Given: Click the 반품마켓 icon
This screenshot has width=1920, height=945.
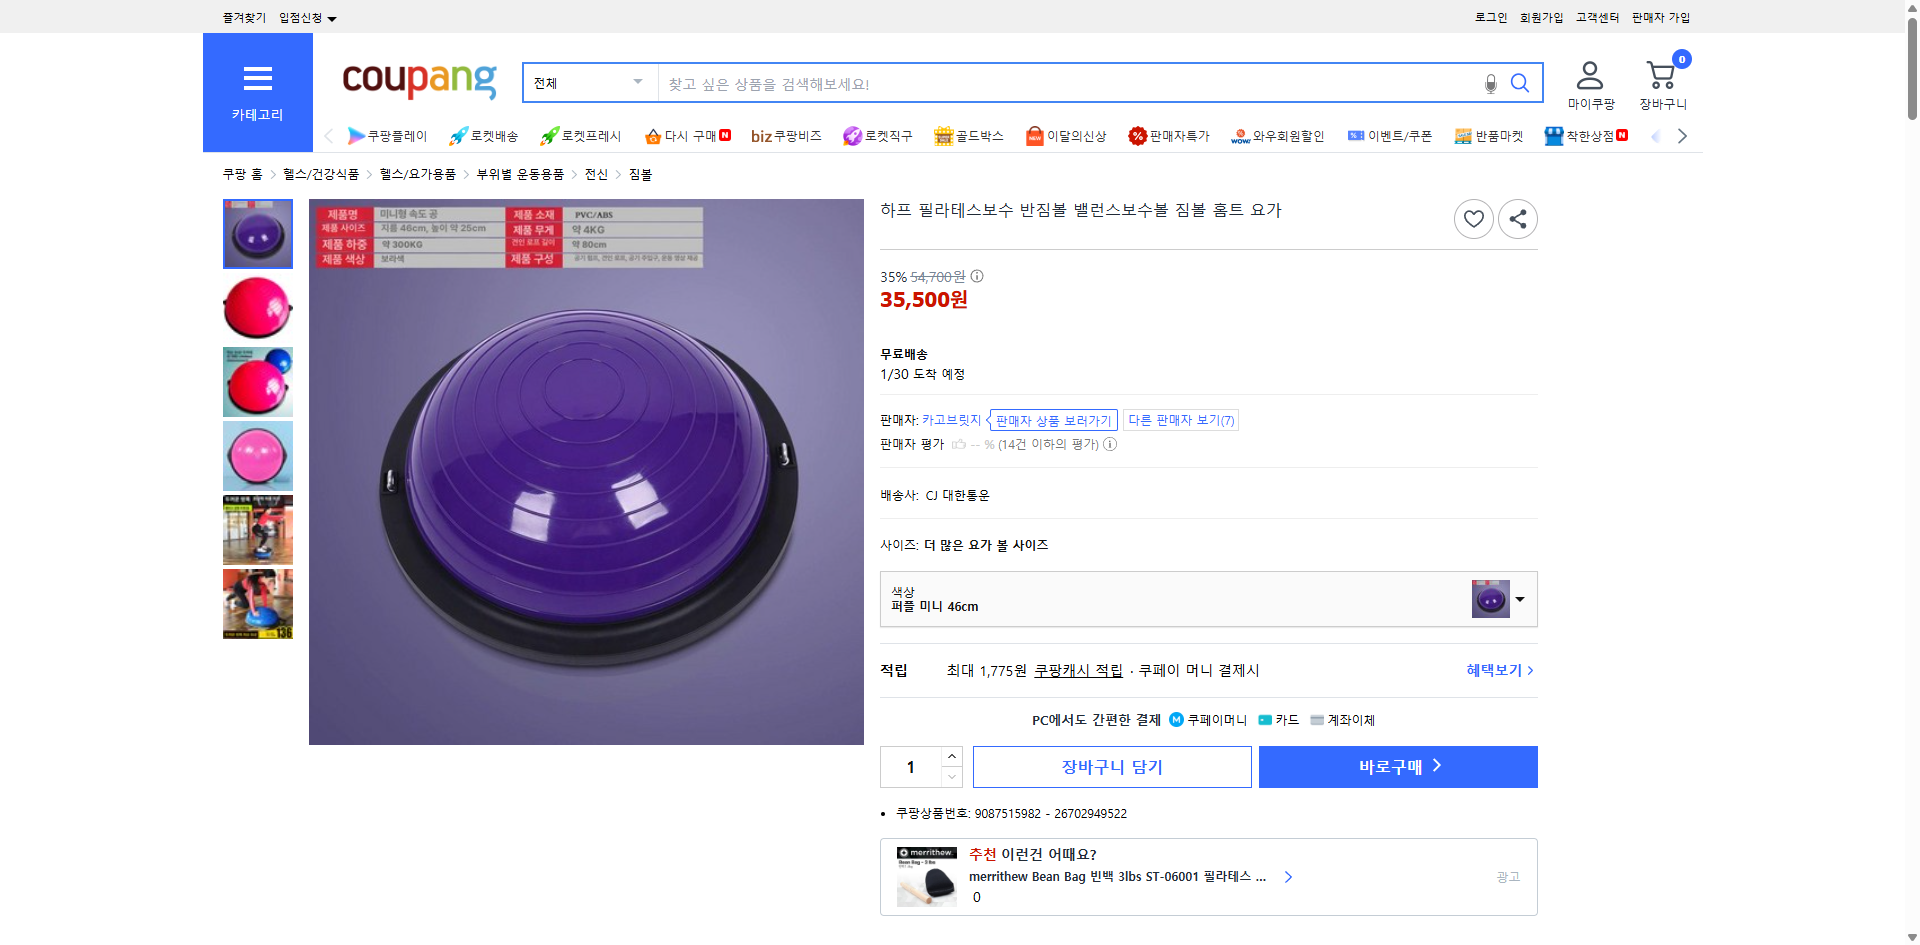Looking at the screenshot, I should [x=1462, y=135].
